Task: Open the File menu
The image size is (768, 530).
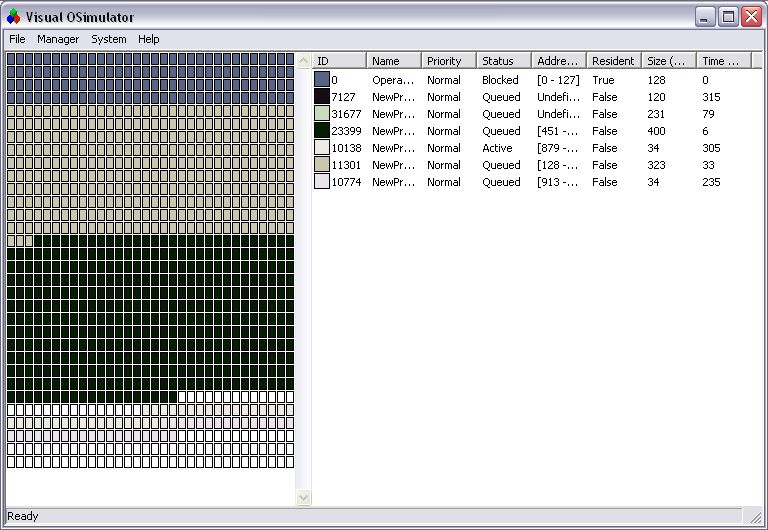Action: tap(17, 39)
